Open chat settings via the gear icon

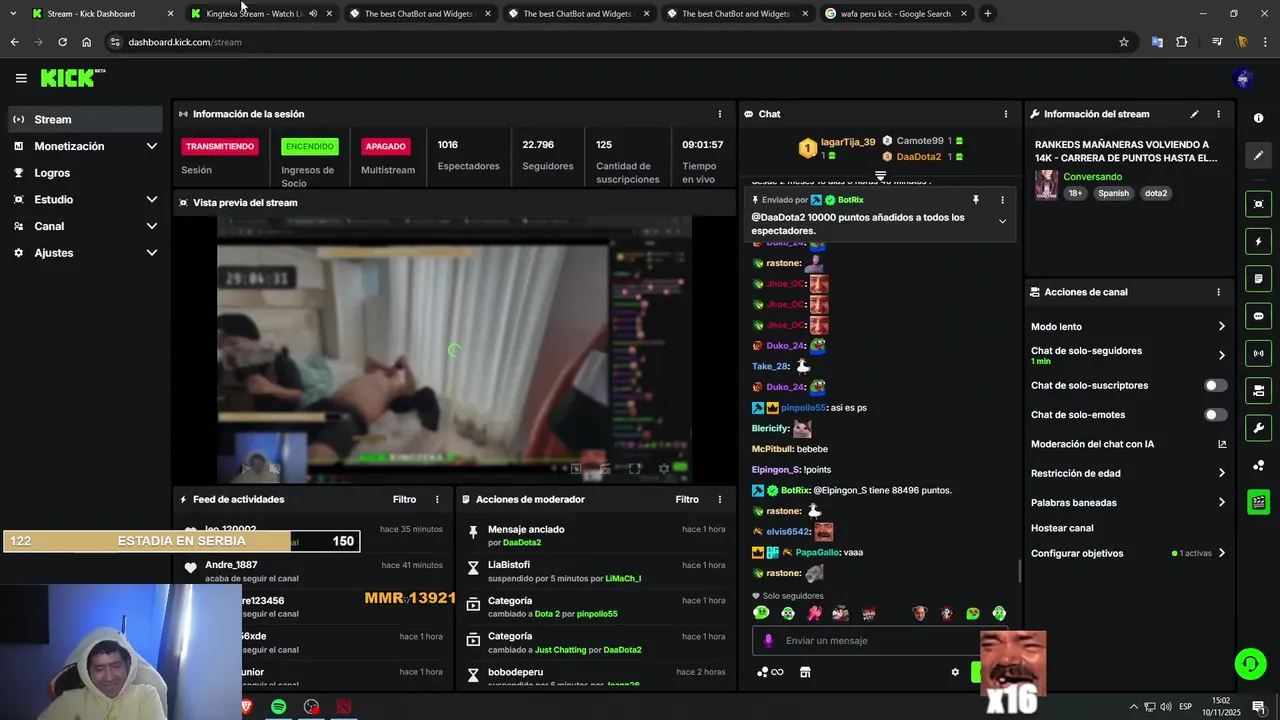[955, 672]
